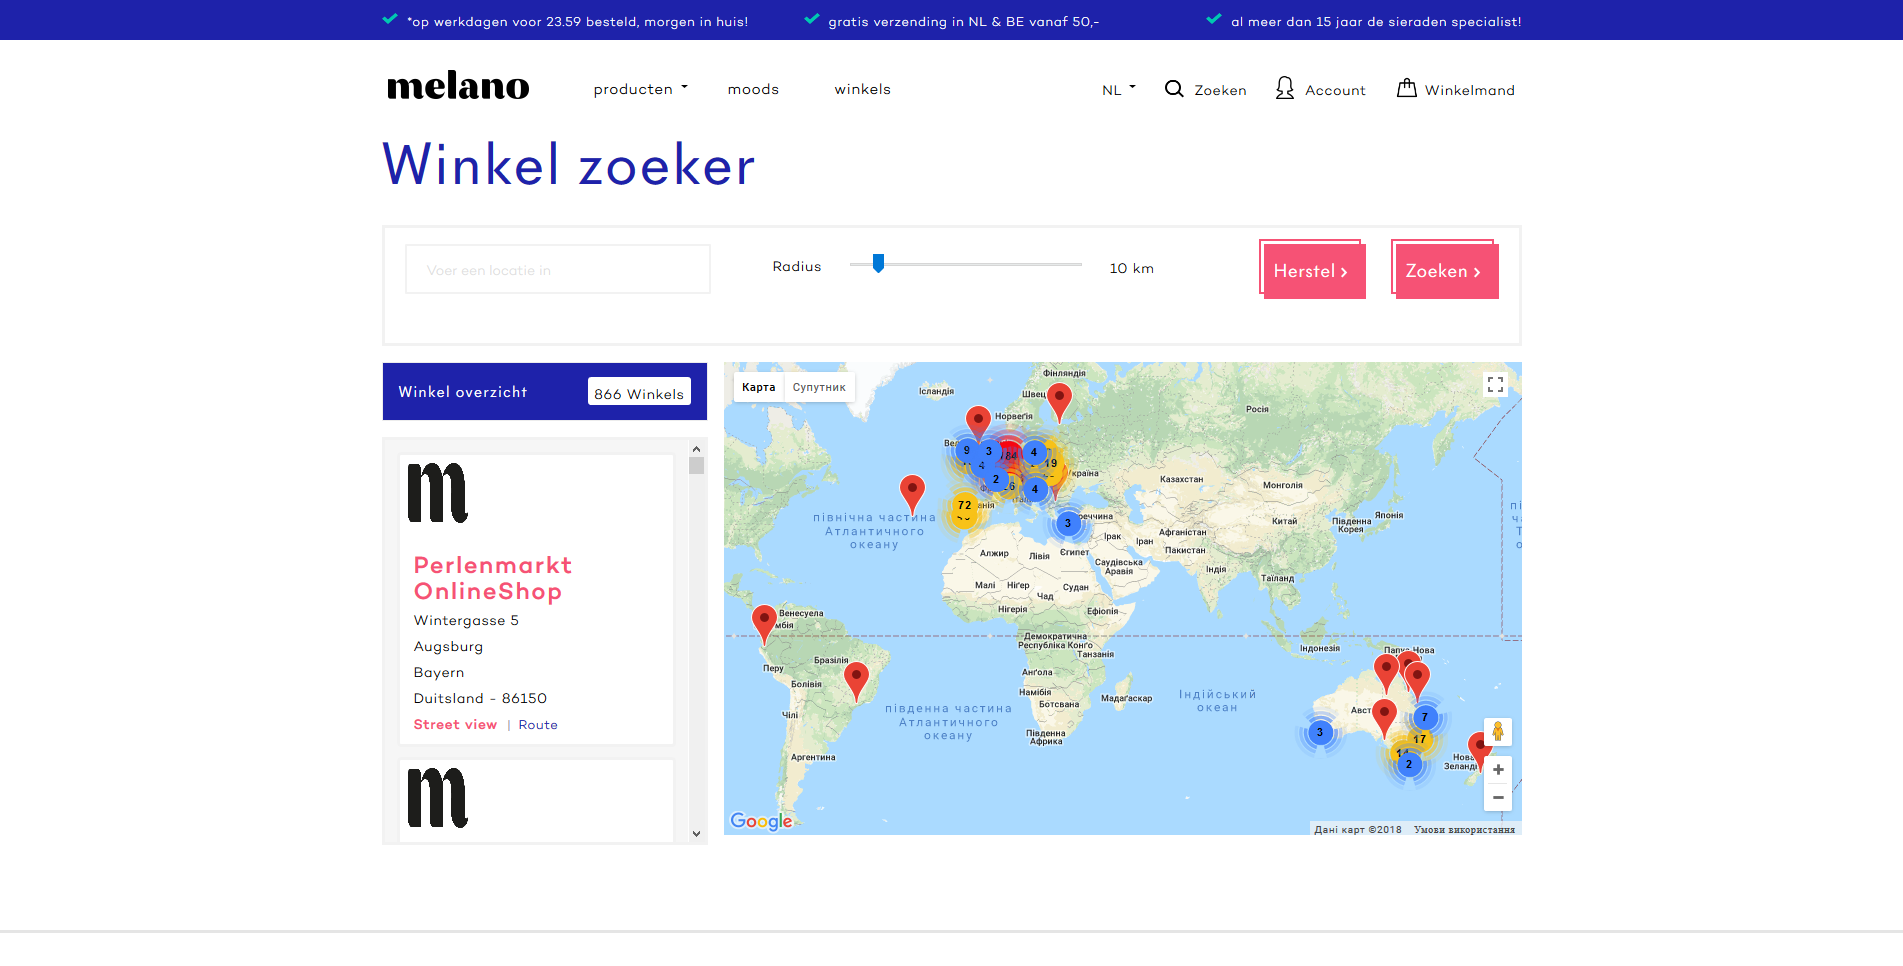Open the producten dropdown menu

pos(640,89)
